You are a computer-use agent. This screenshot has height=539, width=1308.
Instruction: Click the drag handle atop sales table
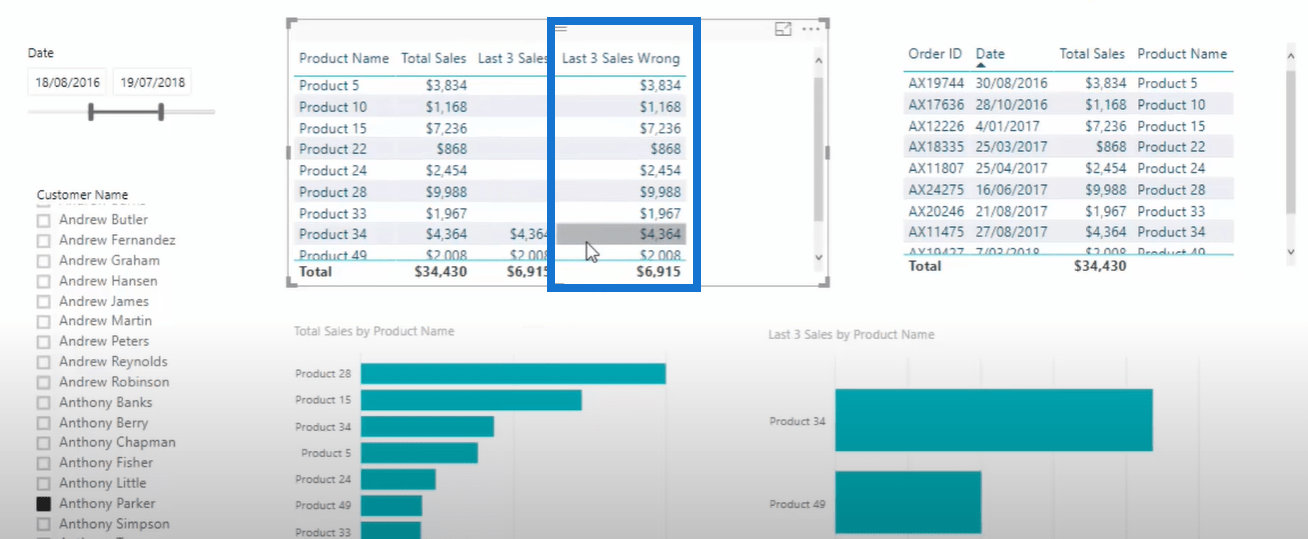[561, 29]
